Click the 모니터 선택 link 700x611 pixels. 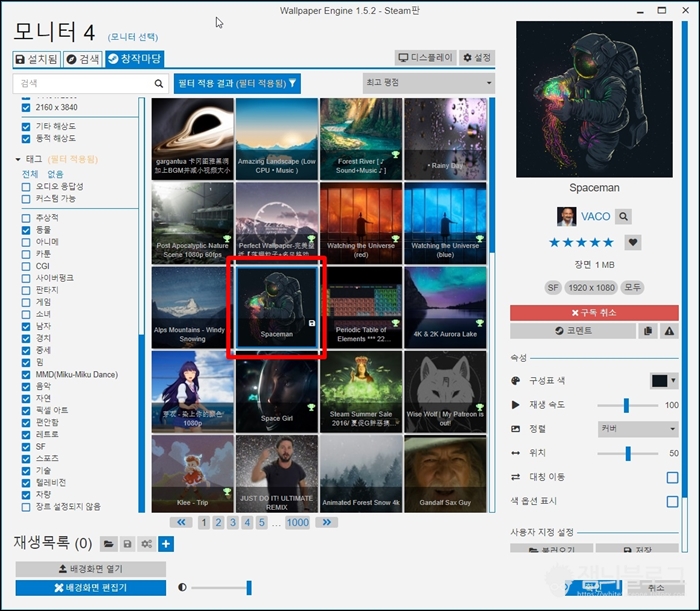[x=133, y=37]
